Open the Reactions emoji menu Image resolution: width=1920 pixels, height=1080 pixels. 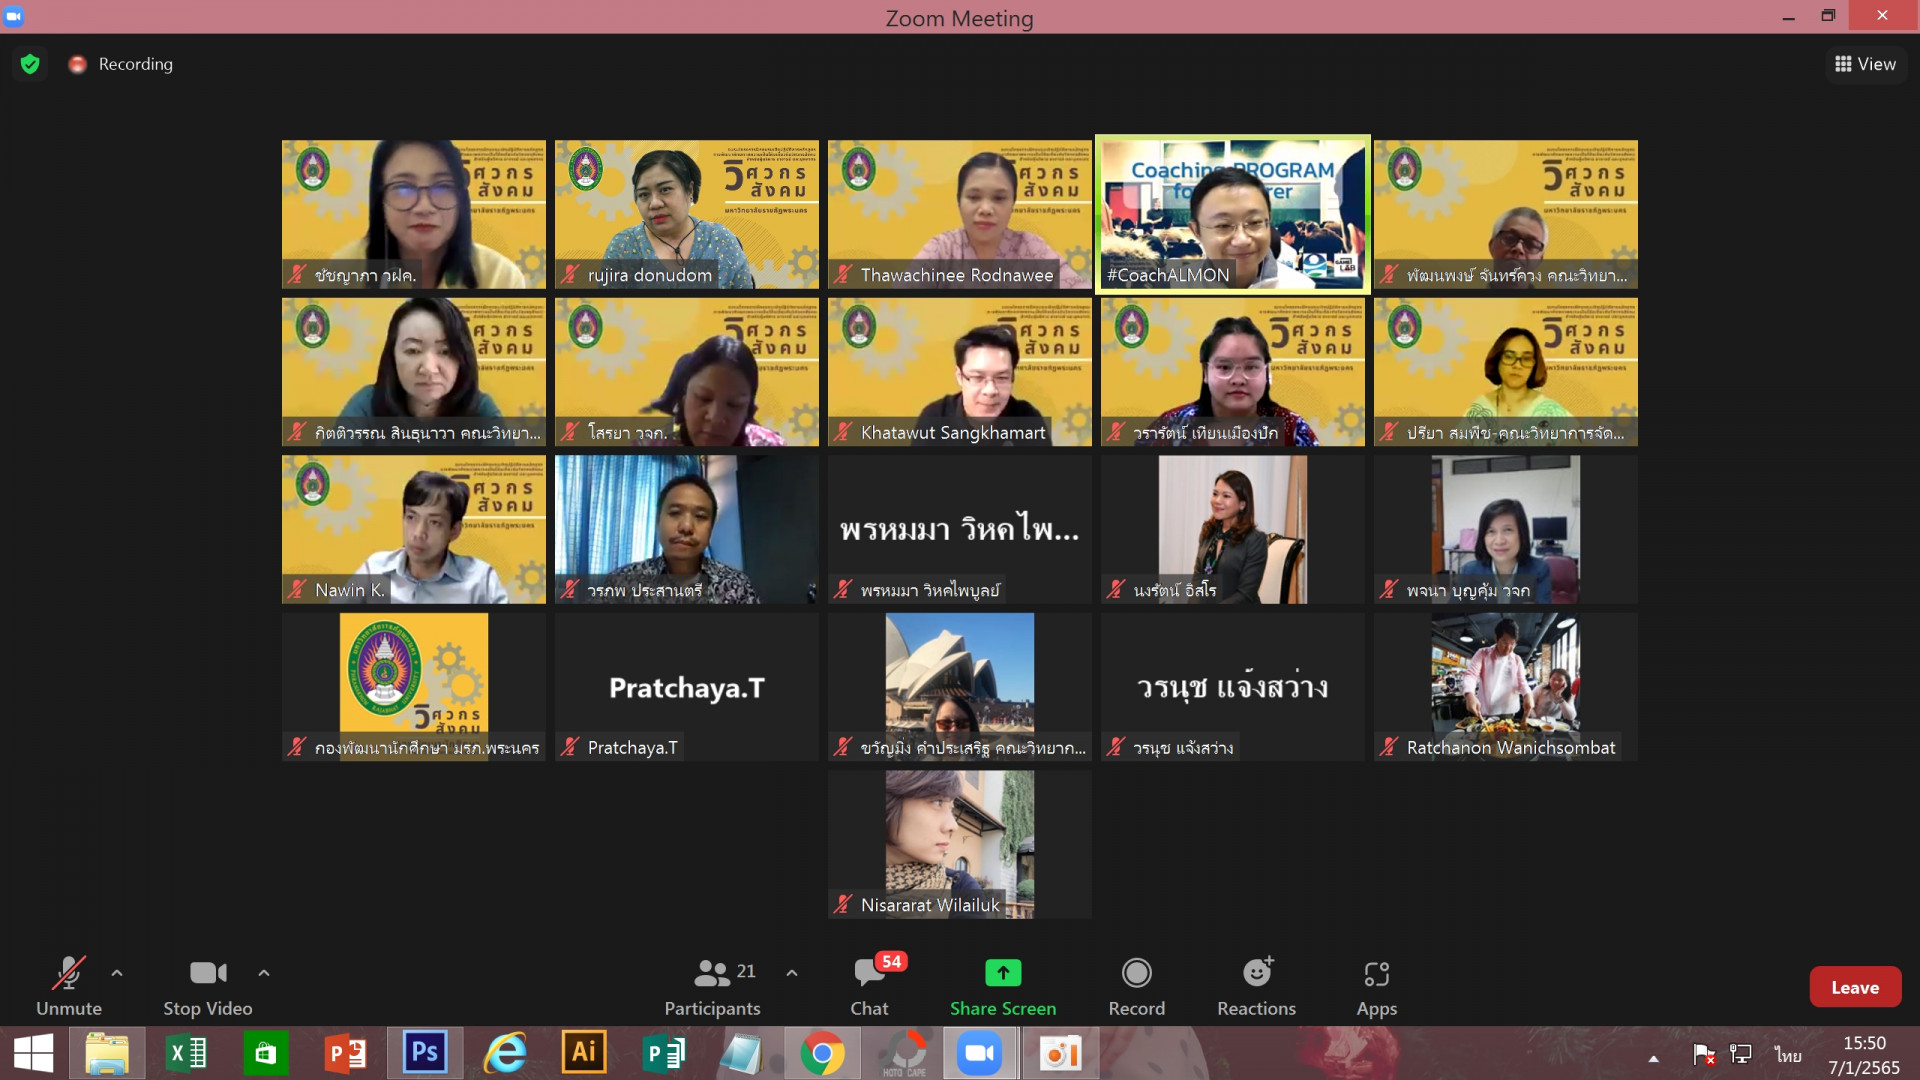click(x=1256, y=973)
